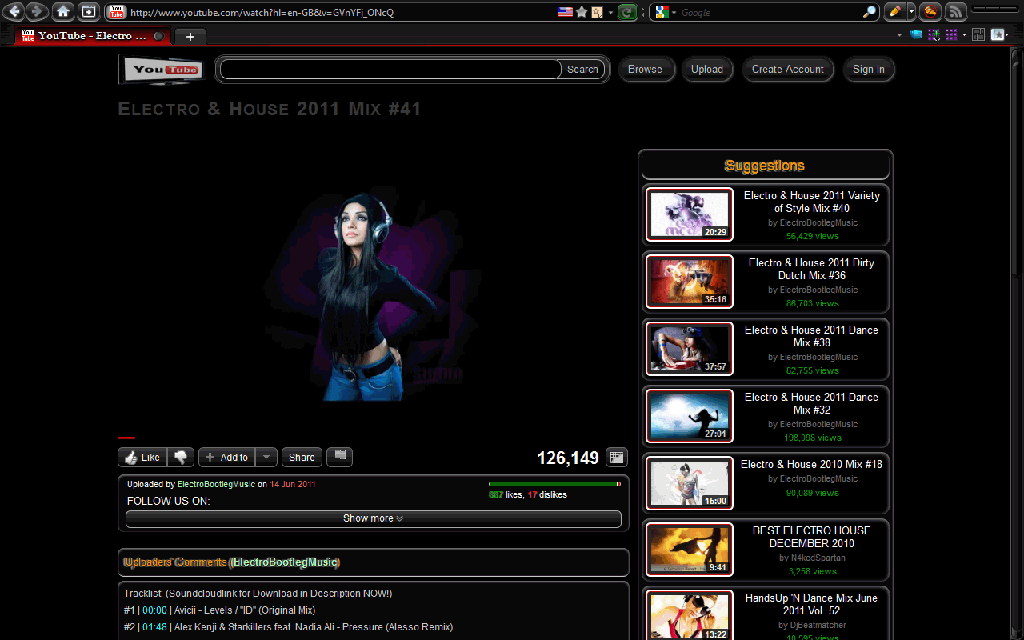Click the plain purple tab-groups grid icon

952,35
